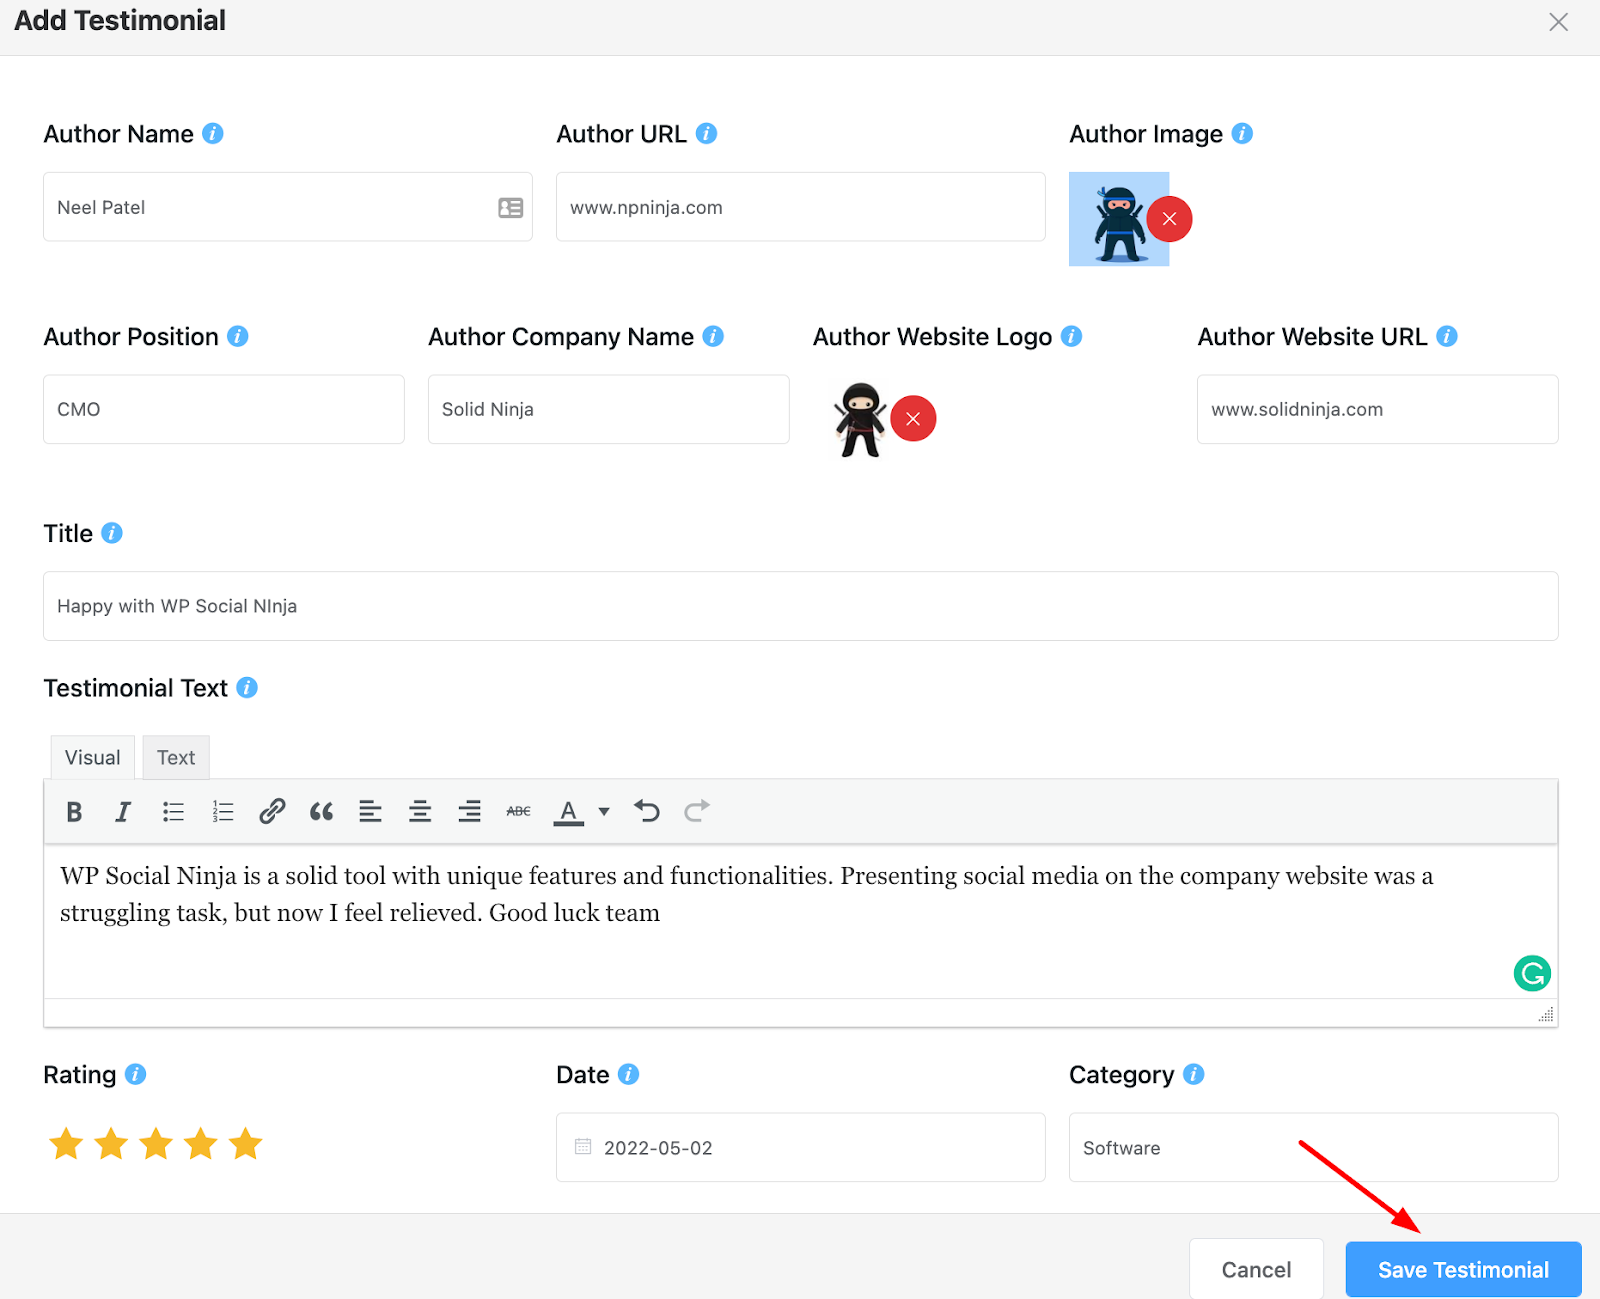Save the testimonial
Viewport: 1600px width, 1299px height.
click(x=1463, y=1270)
